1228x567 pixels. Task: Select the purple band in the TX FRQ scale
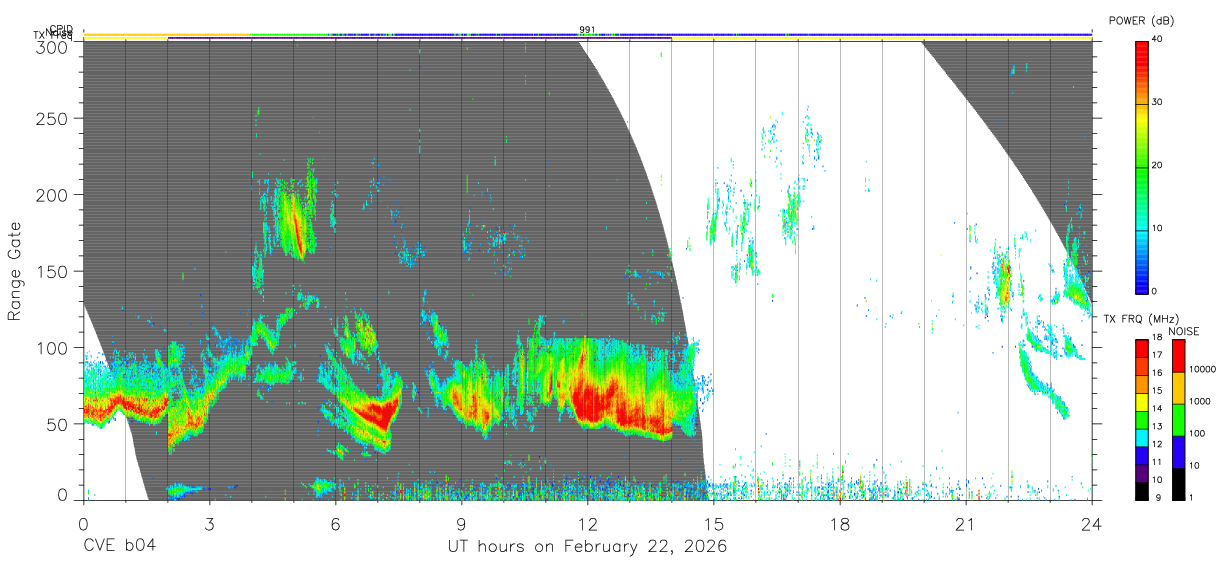click(1141, 473)
